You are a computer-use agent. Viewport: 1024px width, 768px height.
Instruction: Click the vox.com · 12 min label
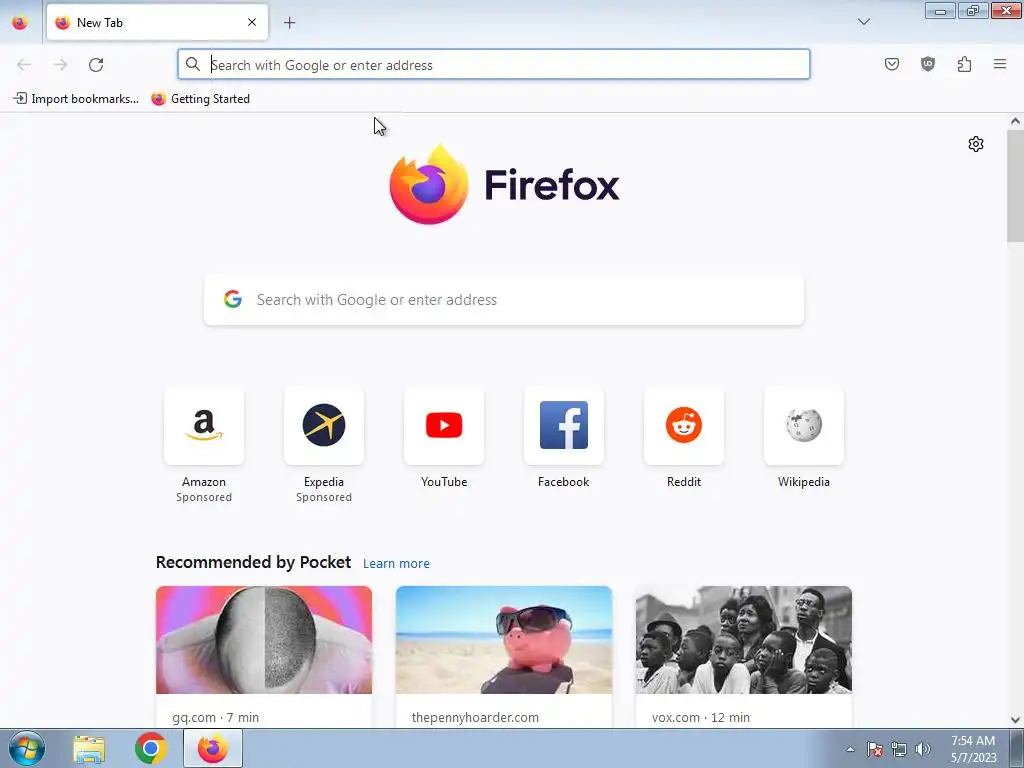click(x=701, y=717)
